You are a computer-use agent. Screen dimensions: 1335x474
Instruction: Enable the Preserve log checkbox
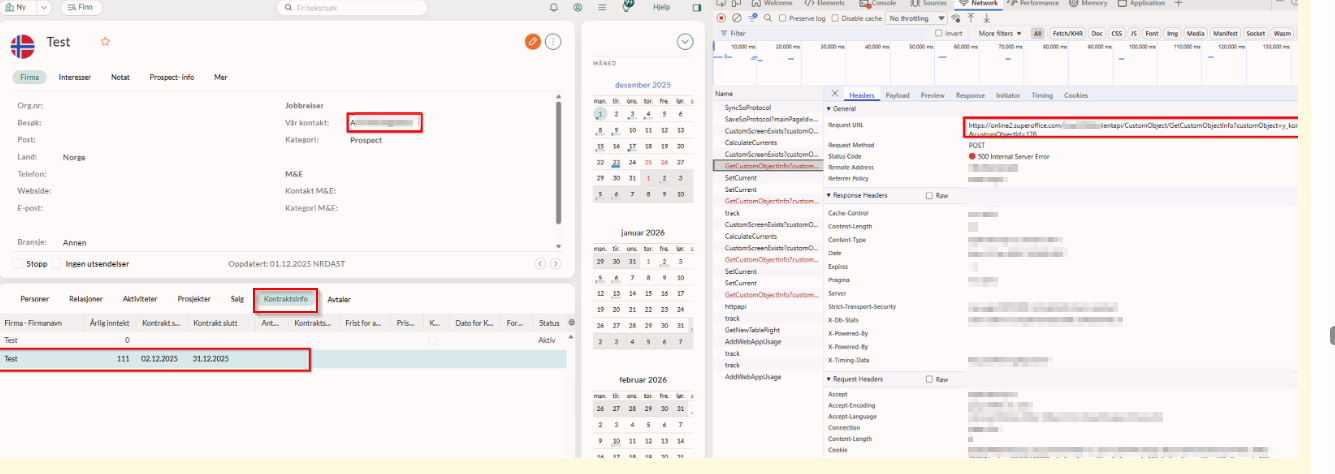click(x=784, y=18)
